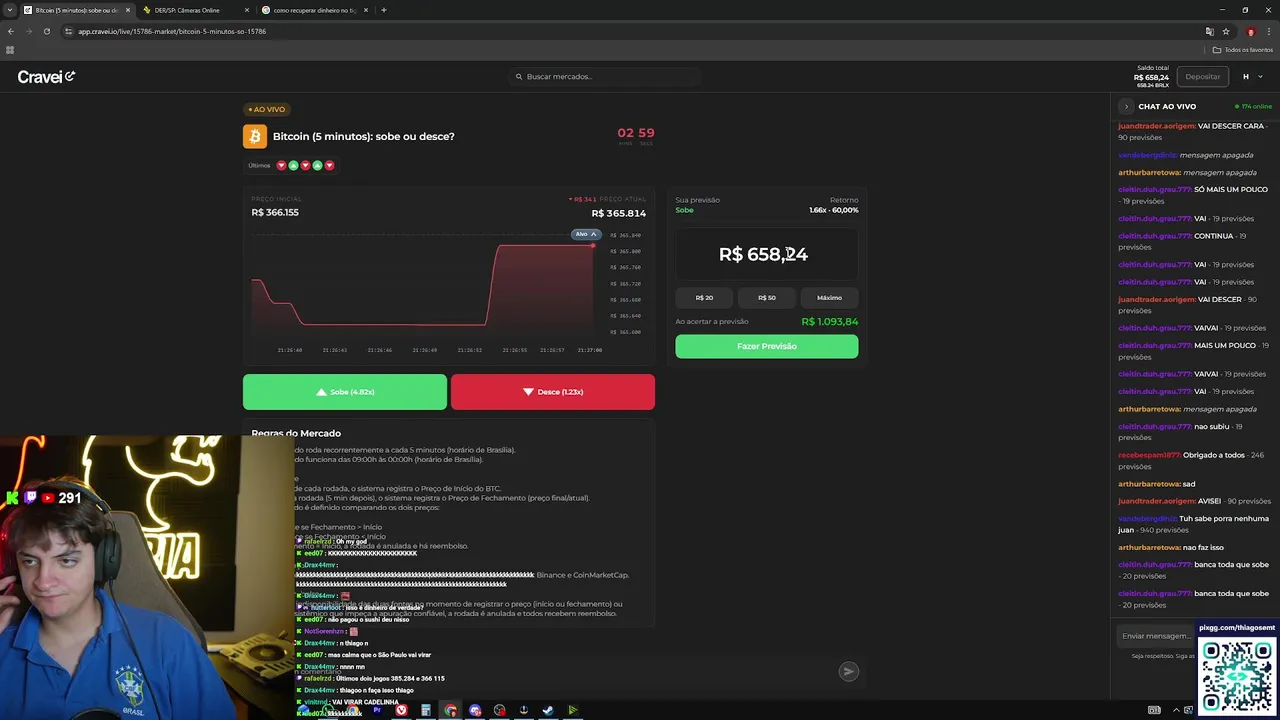Choose Desce (1.23x) prediction
This screenshot has height=720, width=1280.
[553, 392]
